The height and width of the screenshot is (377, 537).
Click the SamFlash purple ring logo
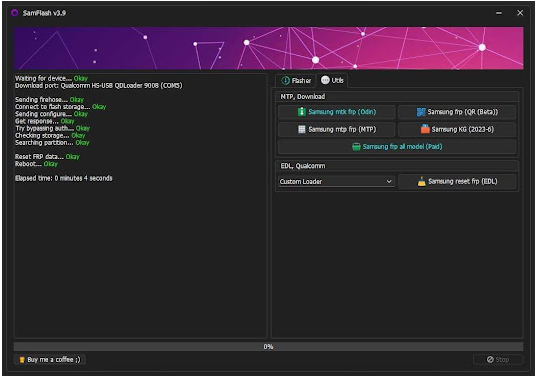(x=14, y=13)
